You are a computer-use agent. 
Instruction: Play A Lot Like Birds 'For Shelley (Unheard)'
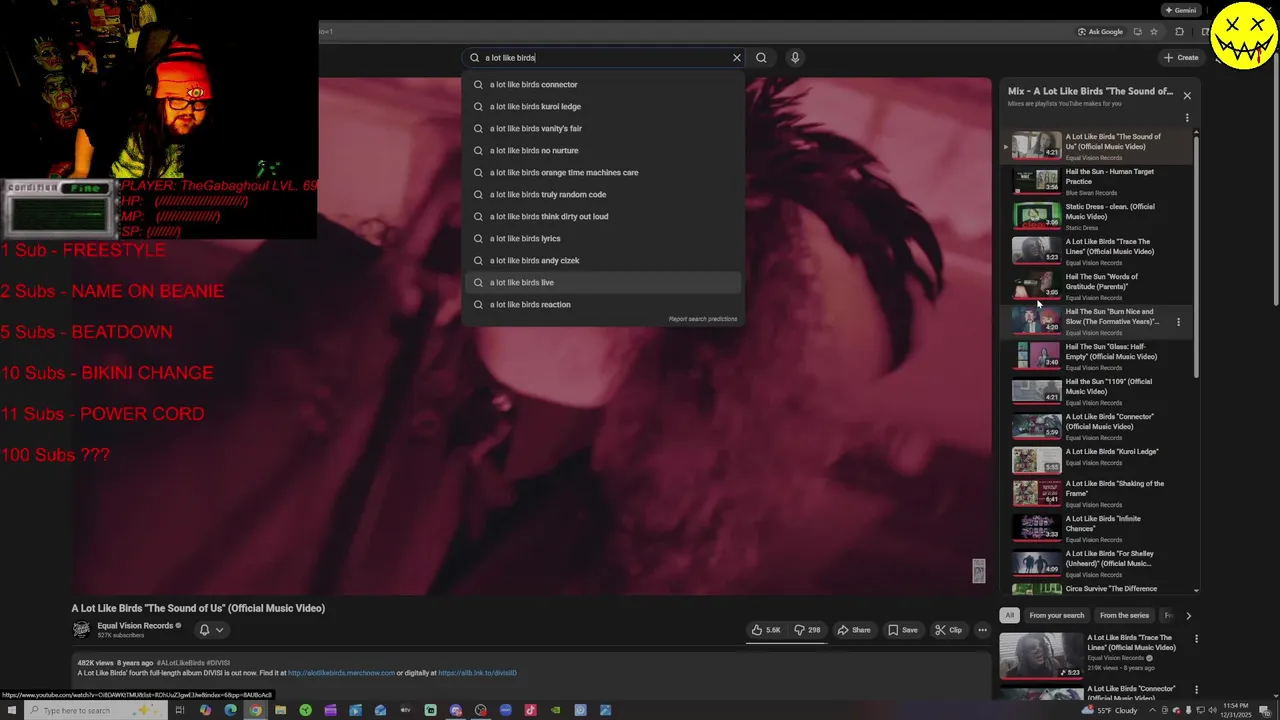click(1095, 563)
